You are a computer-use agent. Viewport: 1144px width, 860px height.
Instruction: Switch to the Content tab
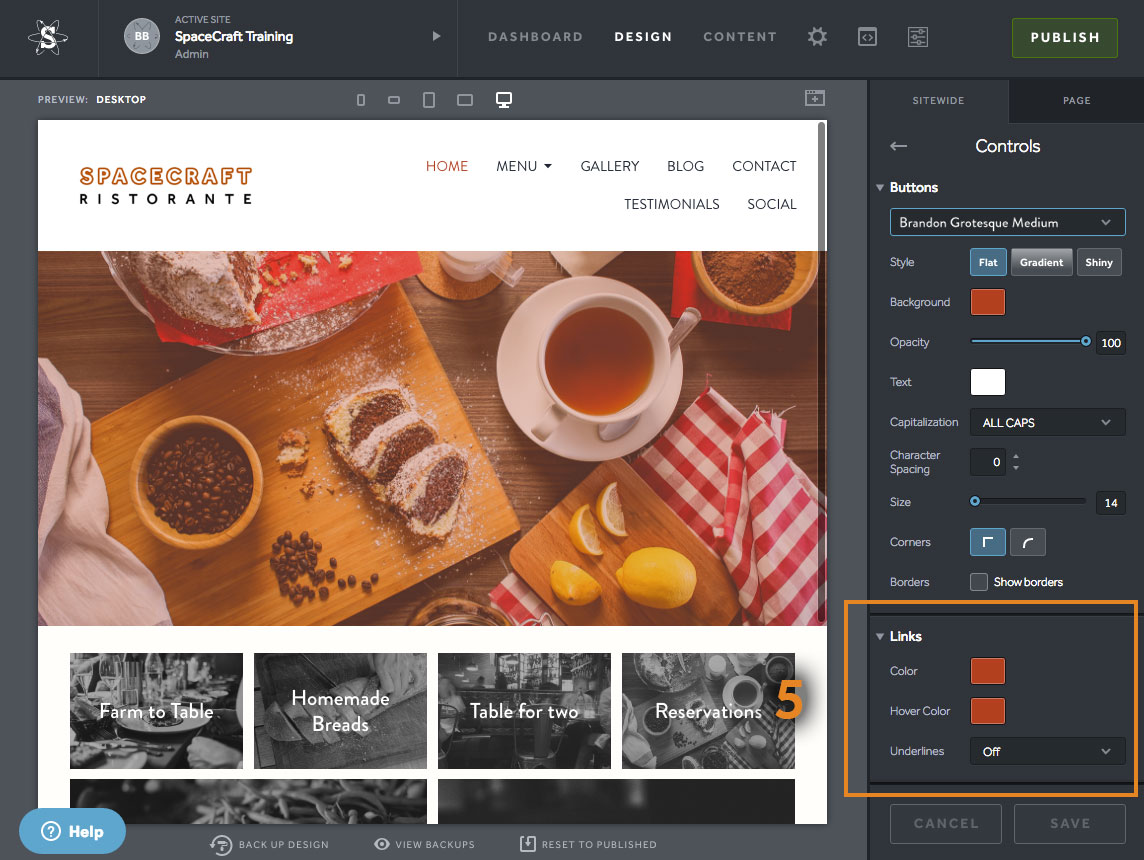(x=740, y=36)
